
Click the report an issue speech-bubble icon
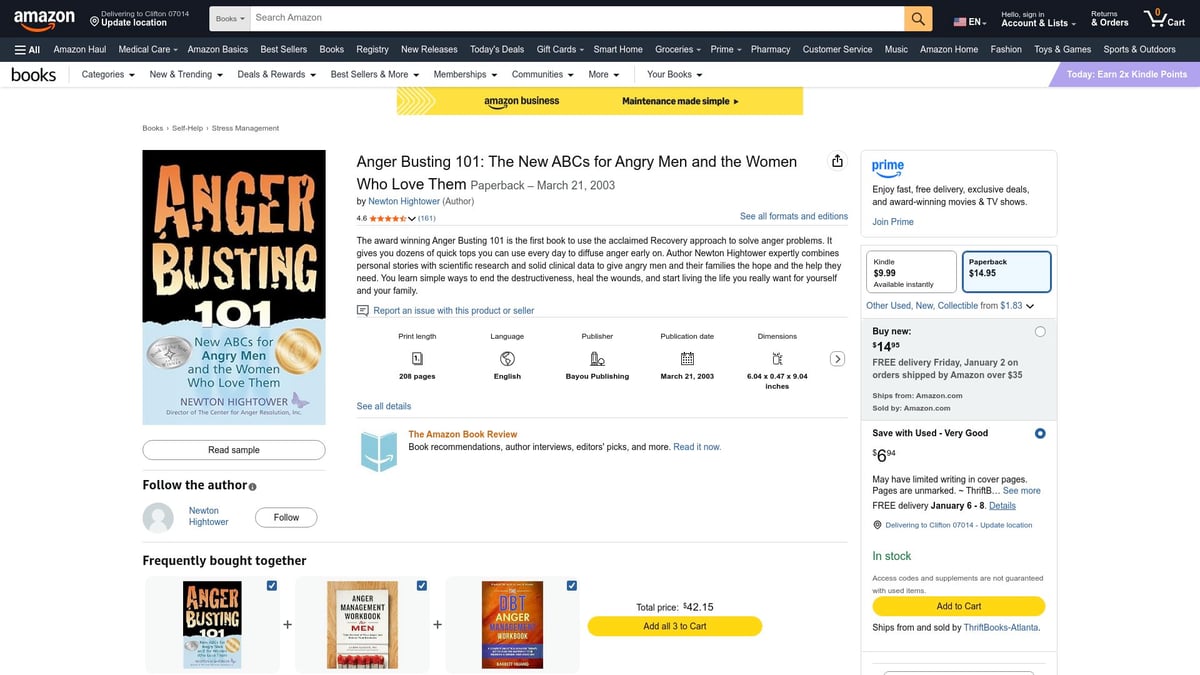pyautogui.click(x=362, y=311)
